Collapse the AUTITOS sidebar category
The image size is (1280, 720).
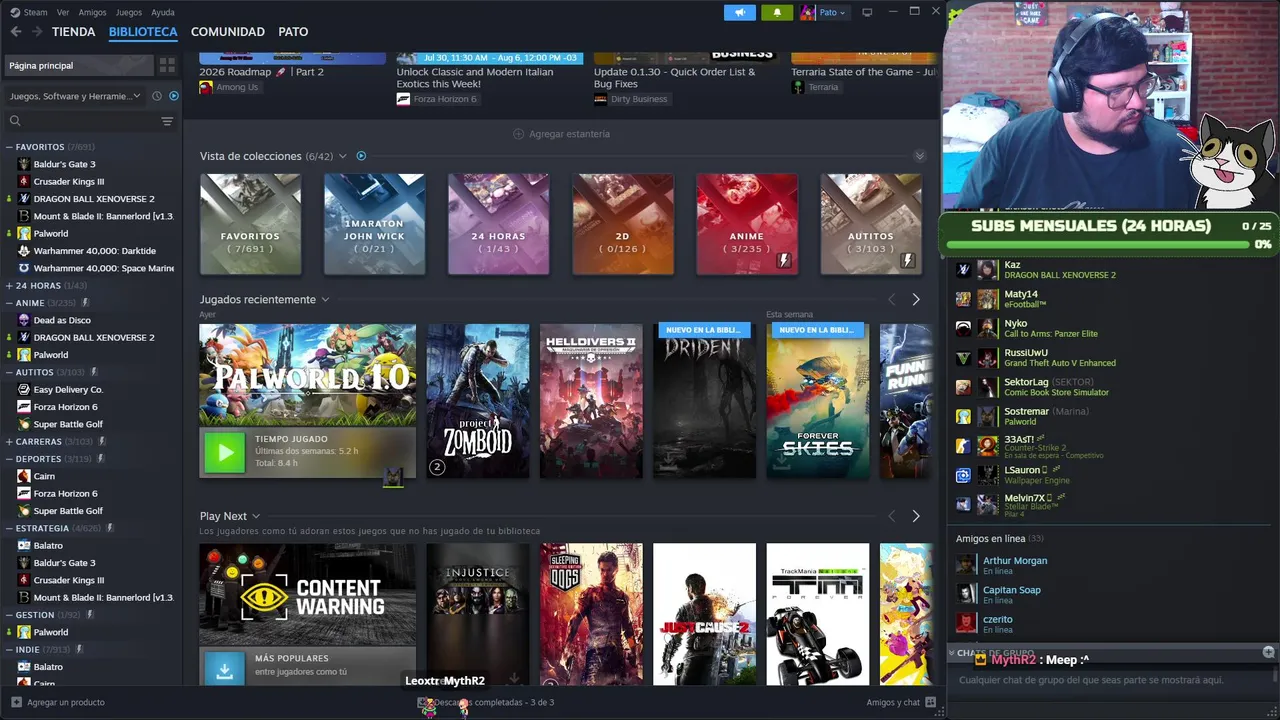[9, 372]
